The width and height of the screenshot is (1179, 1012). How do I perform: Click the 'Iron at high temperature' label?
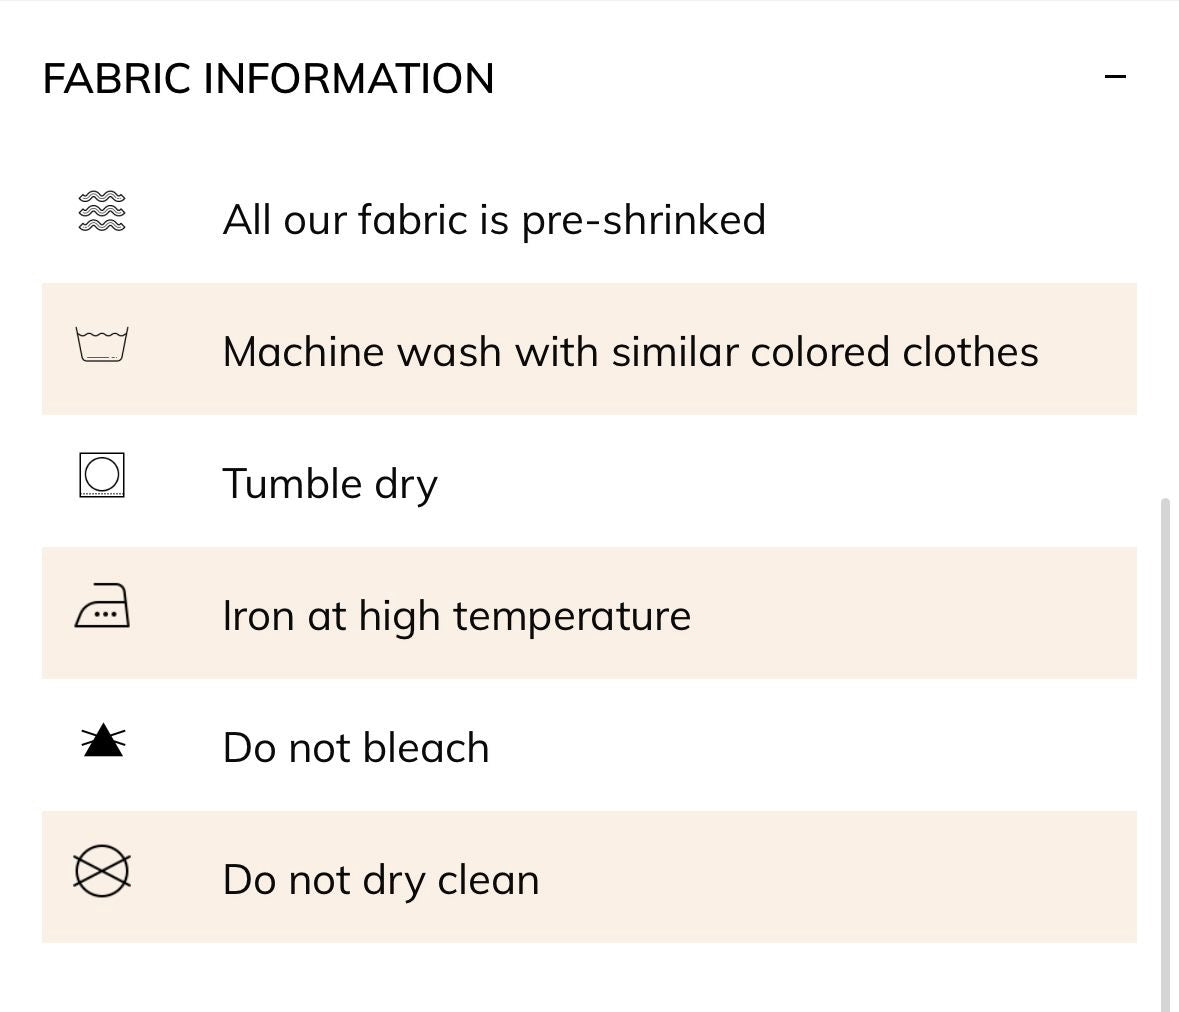pos(456,616)
